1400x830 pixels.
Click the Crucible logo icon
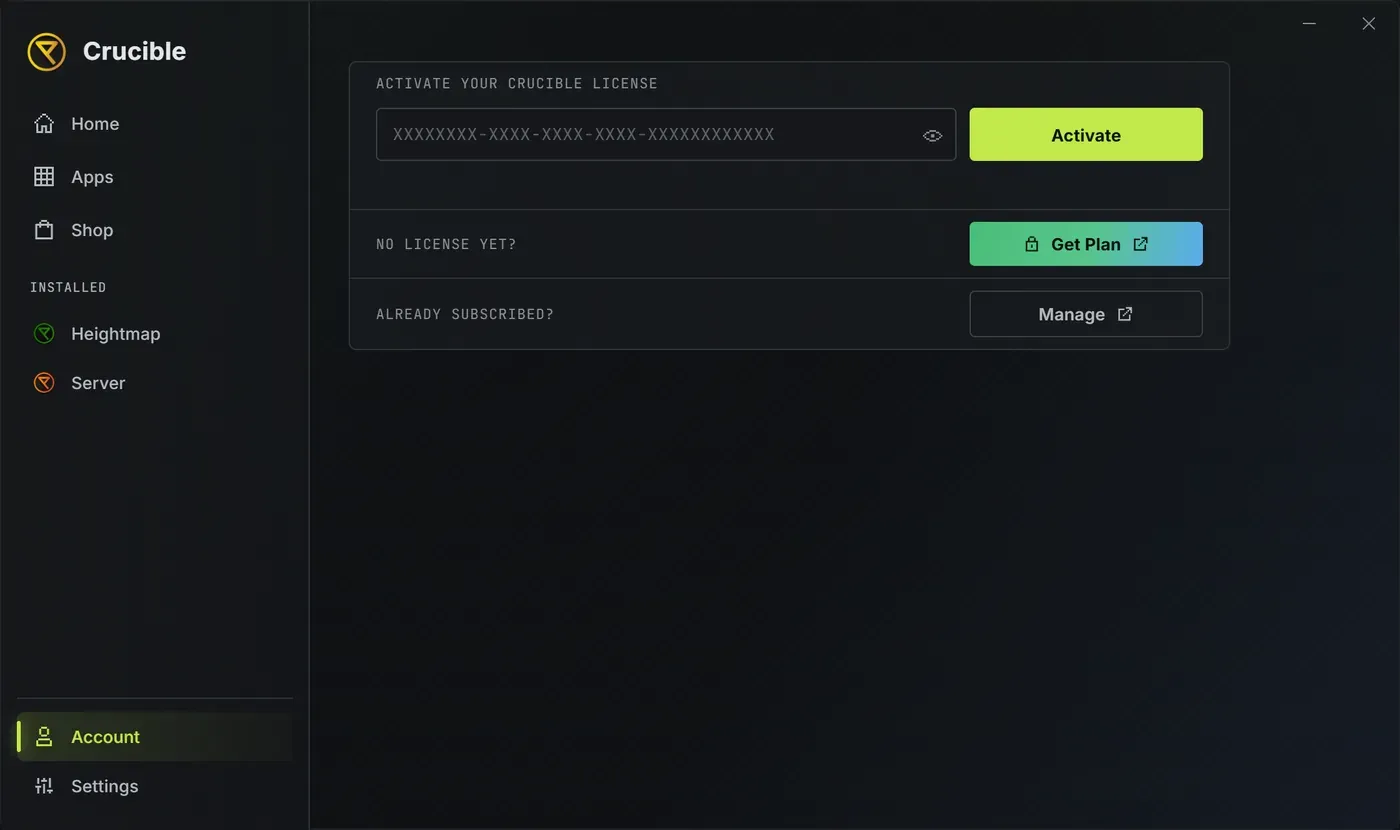pyautogui.click(x=46, y=51)
